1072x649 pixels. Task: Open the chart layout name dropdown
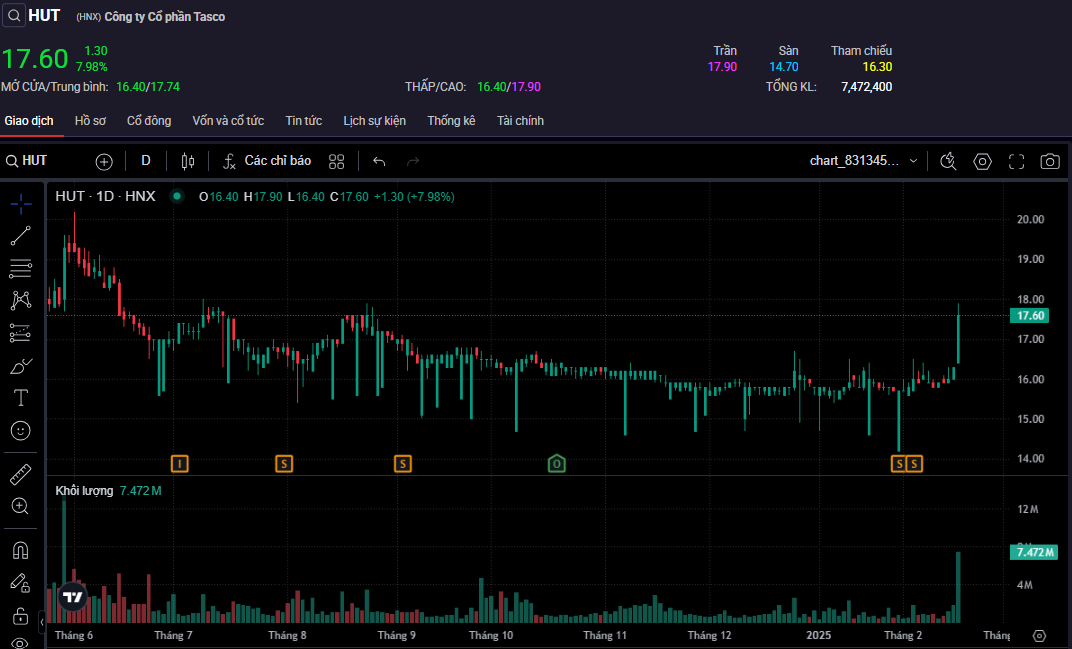(864, 161)
